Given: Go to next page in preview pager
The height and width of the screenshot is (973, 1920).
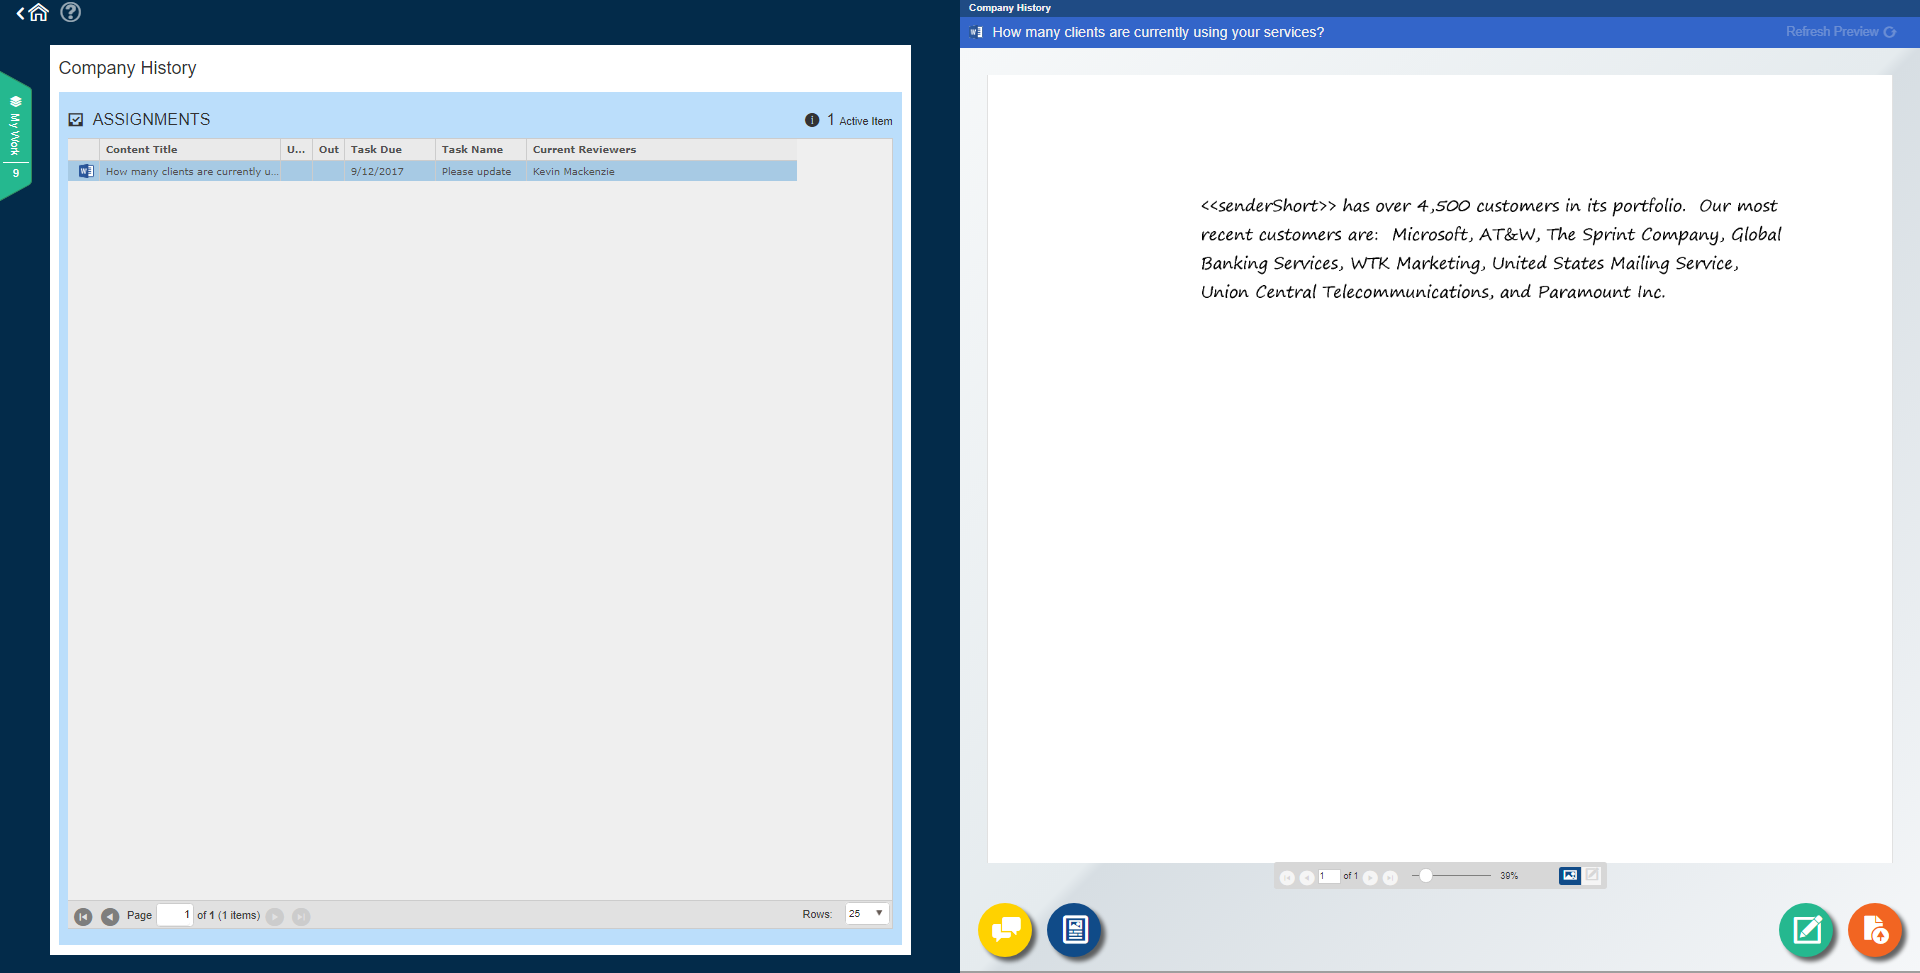Looking at the screenshot, I should coord(1371,877).
